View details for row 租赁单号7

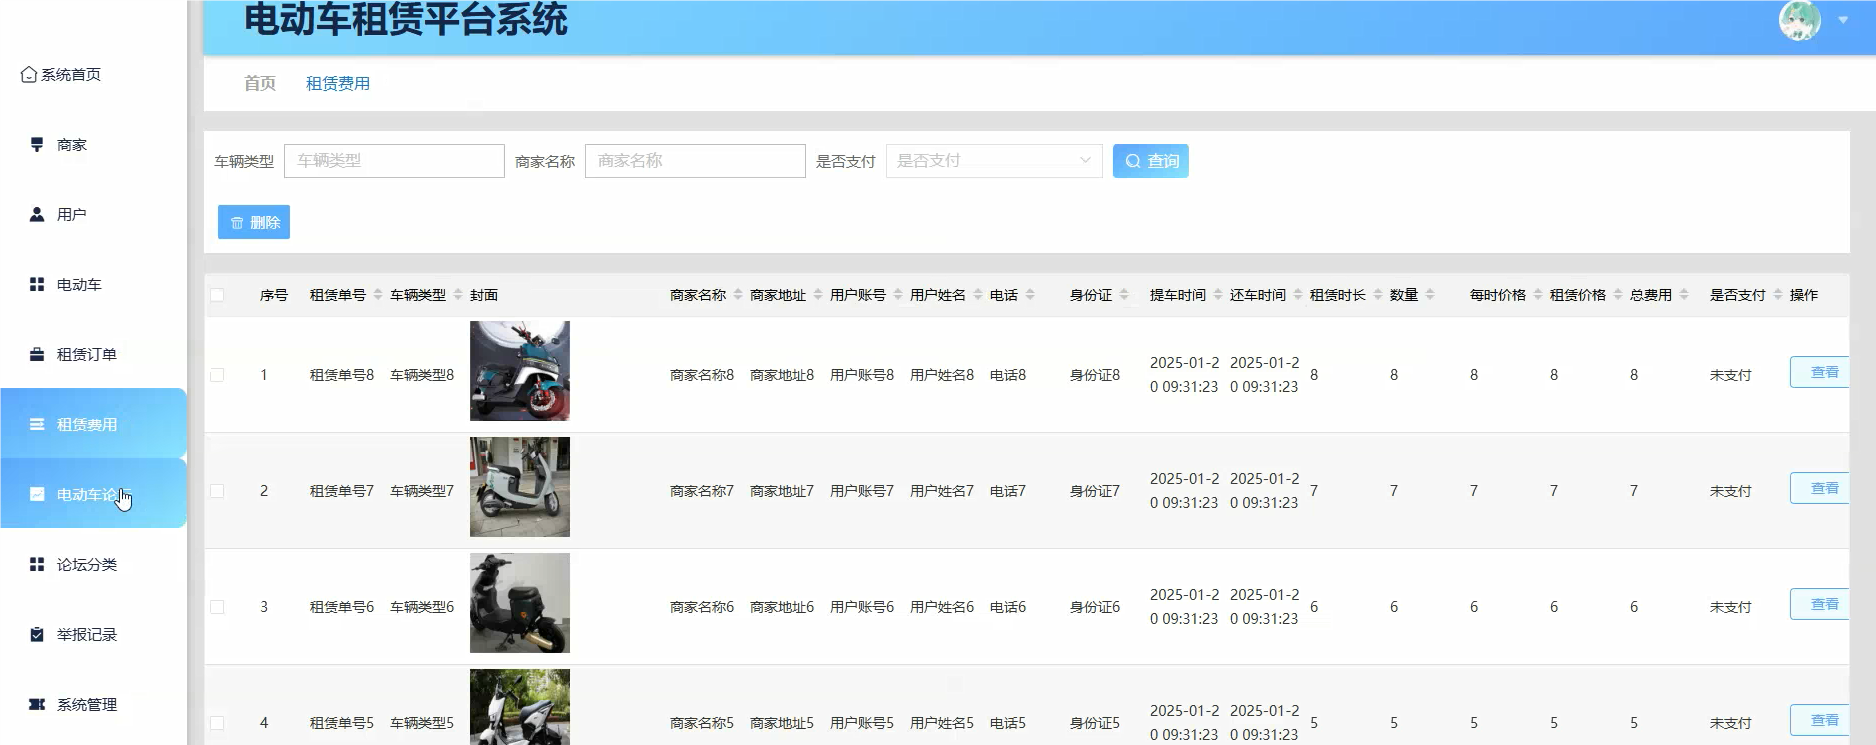coord(1819,488)
